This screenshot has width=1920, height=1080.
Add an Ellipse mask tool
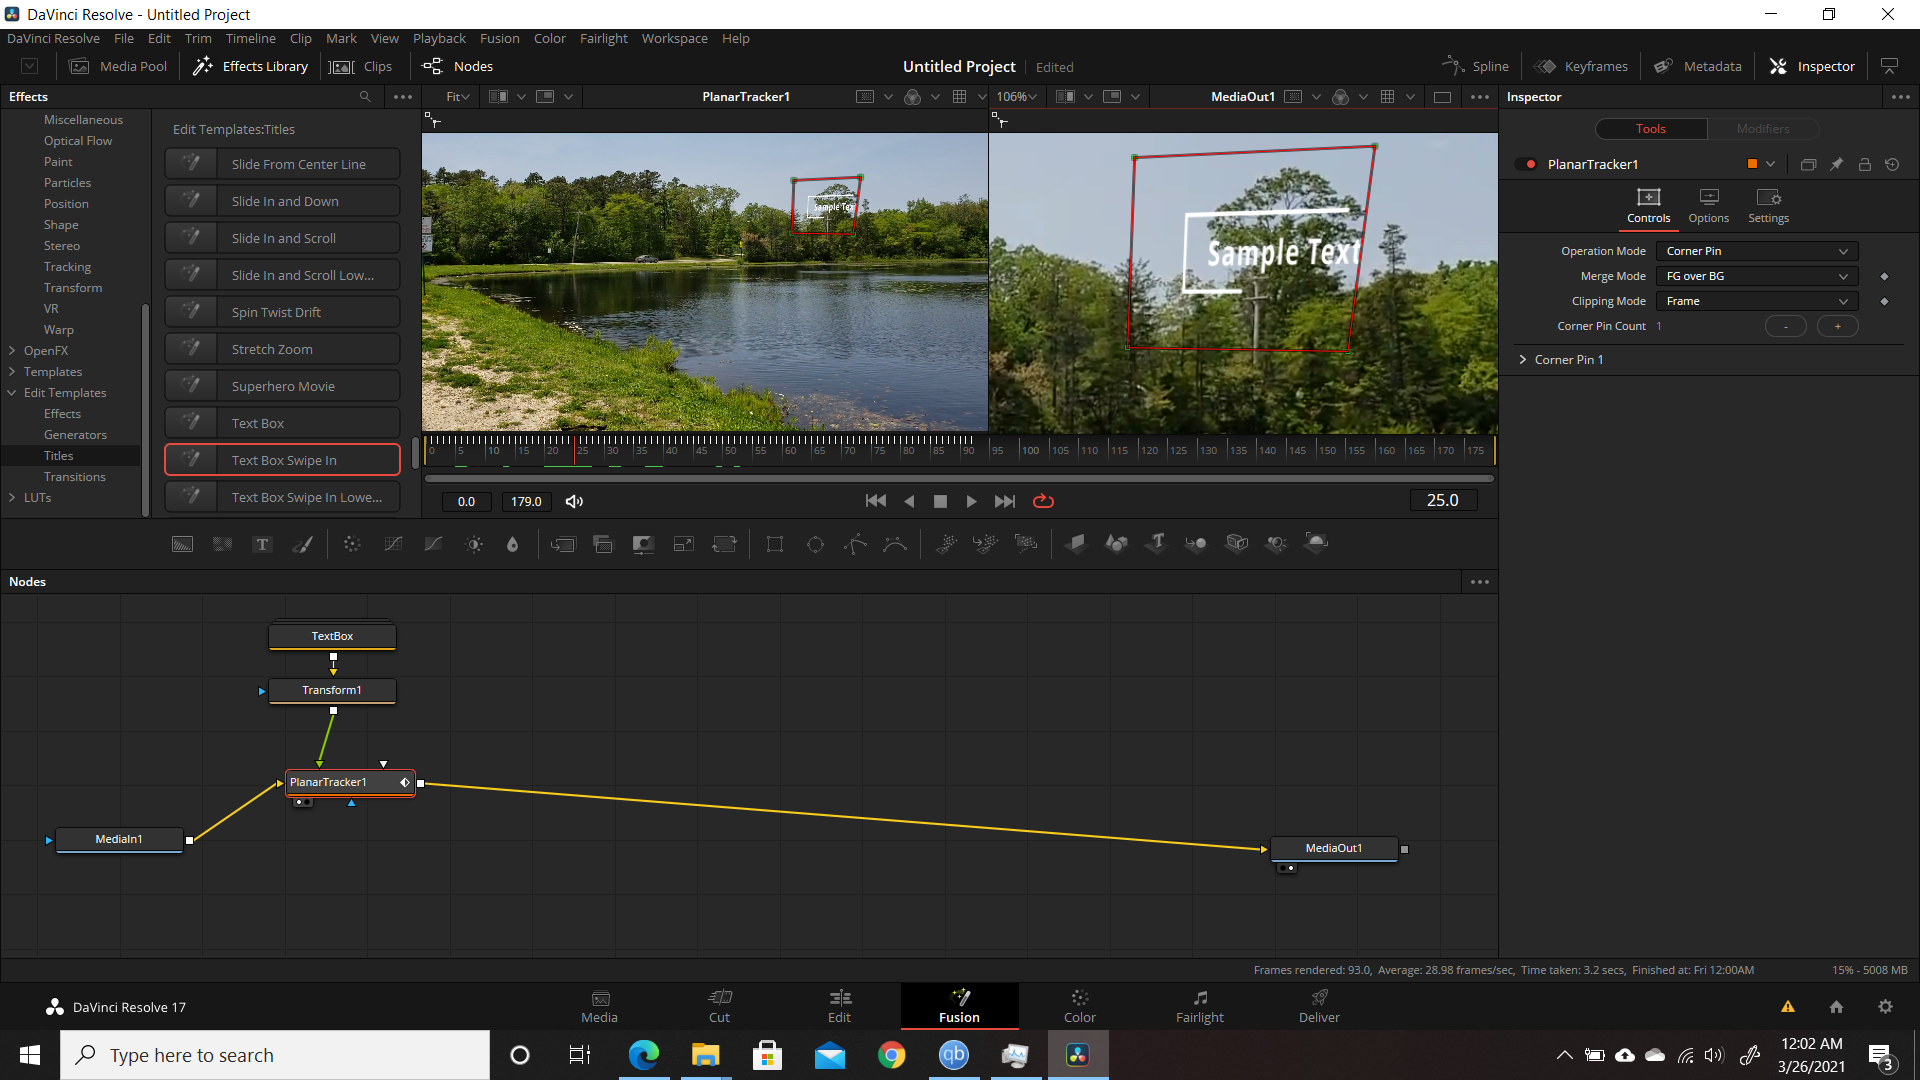[x=815, y=544]
